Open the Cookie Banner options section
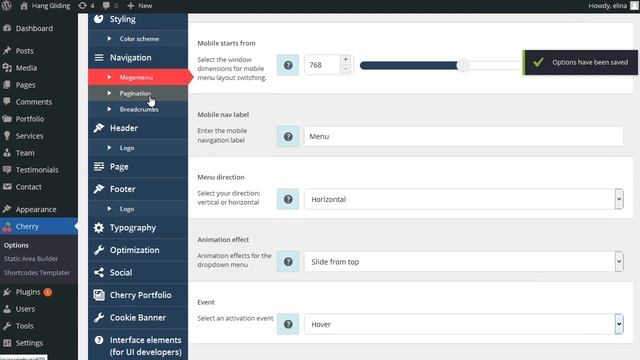 coord(138,318)
